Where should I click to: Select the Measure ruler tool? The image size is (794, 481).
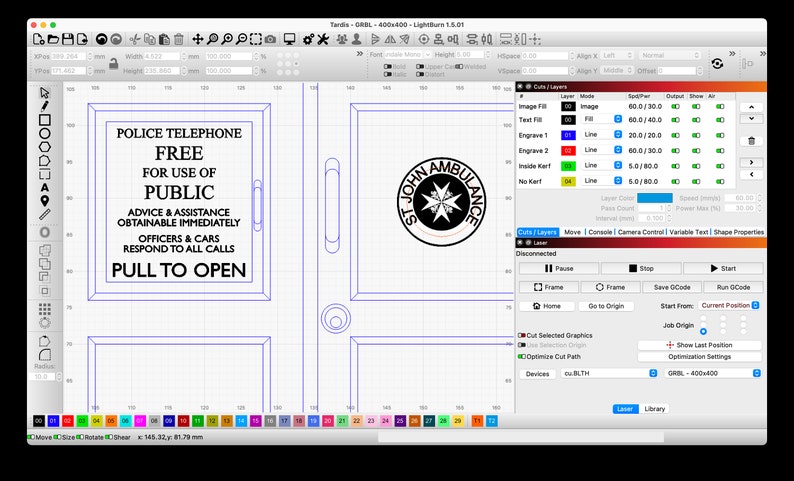point(45,214)
